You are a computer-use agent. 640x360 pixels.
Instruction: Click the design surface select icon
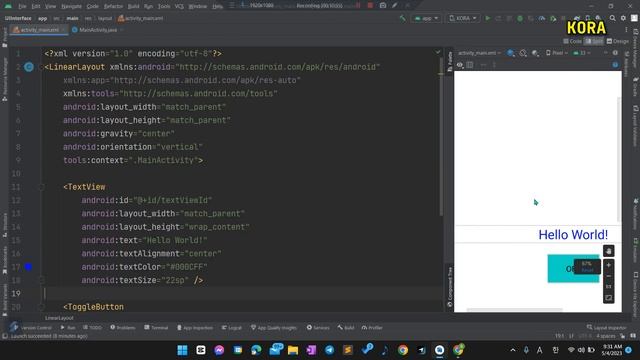pos(511,53)
